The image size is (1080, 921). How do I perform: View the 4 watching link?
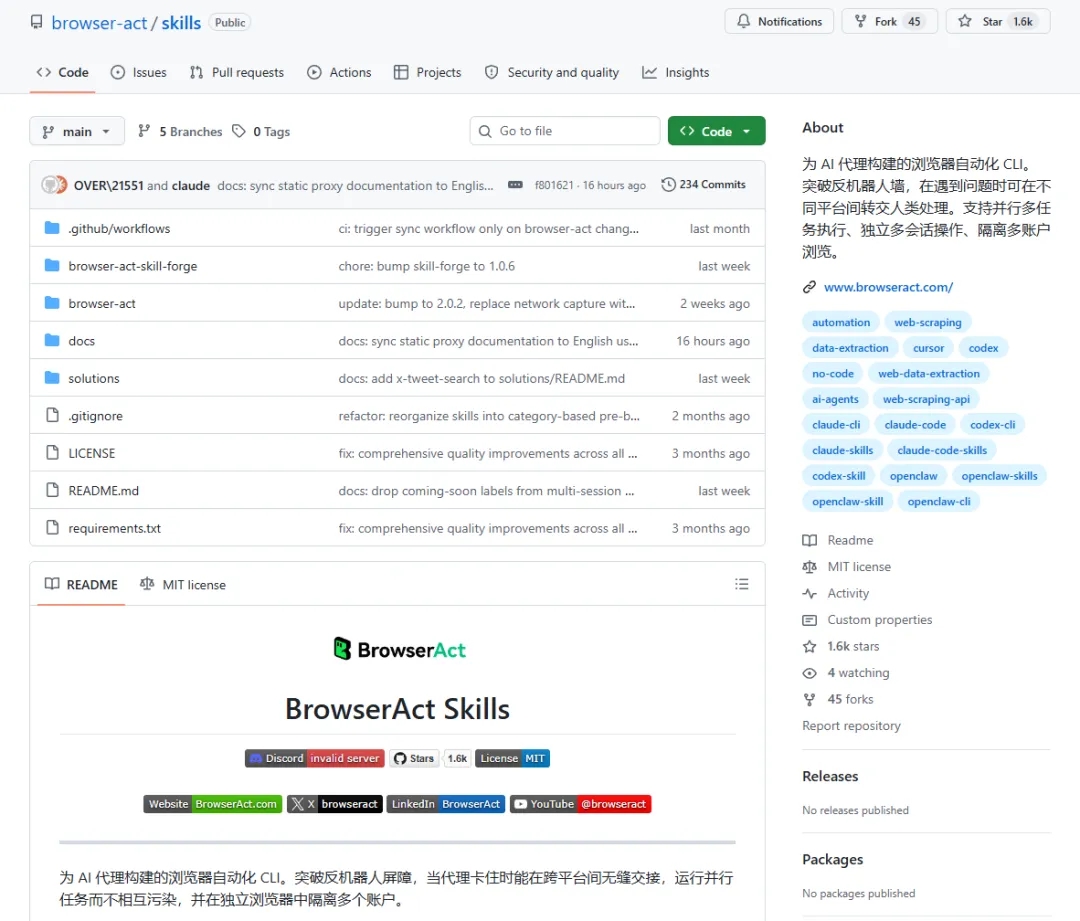(x=847, y=673)
